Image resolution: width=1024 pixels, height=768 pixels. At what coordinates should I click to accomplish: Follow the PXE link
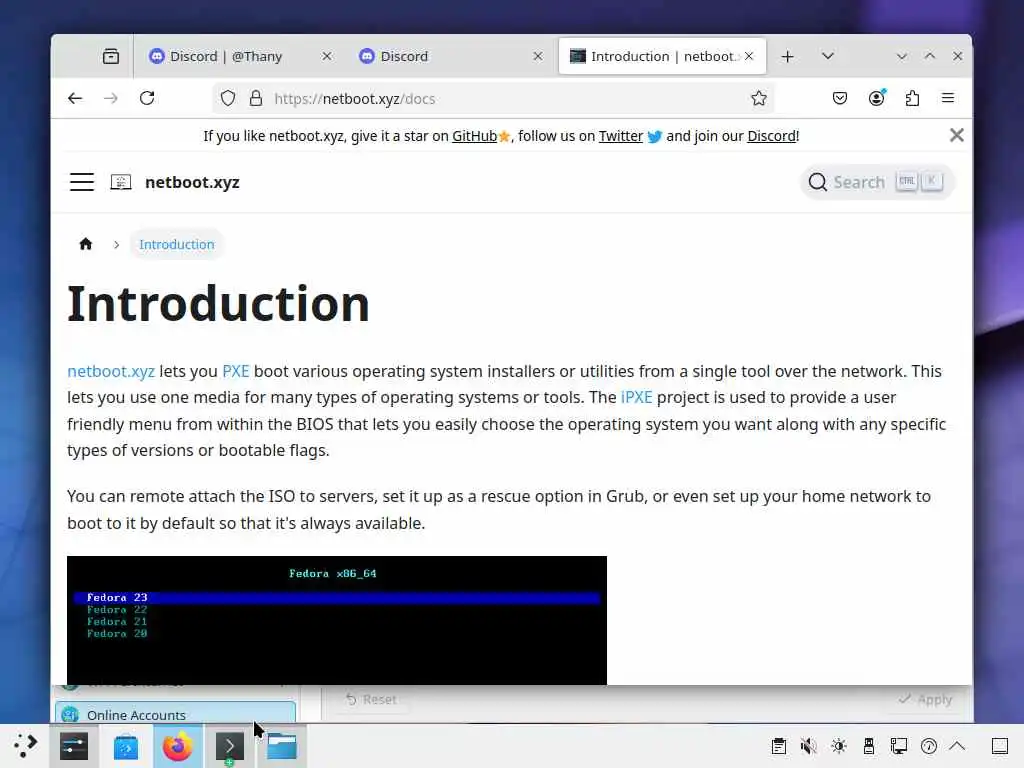pyautogui.click(x=236, y=371)
